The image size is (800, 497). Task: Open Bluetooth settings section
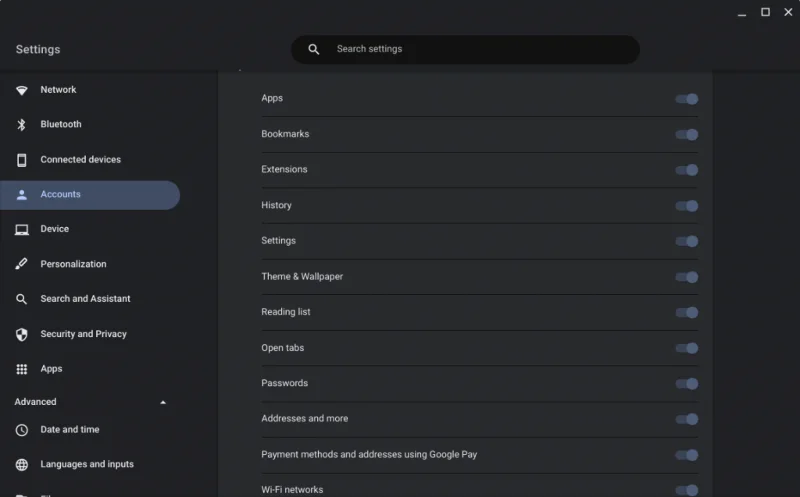click(90, 125)
